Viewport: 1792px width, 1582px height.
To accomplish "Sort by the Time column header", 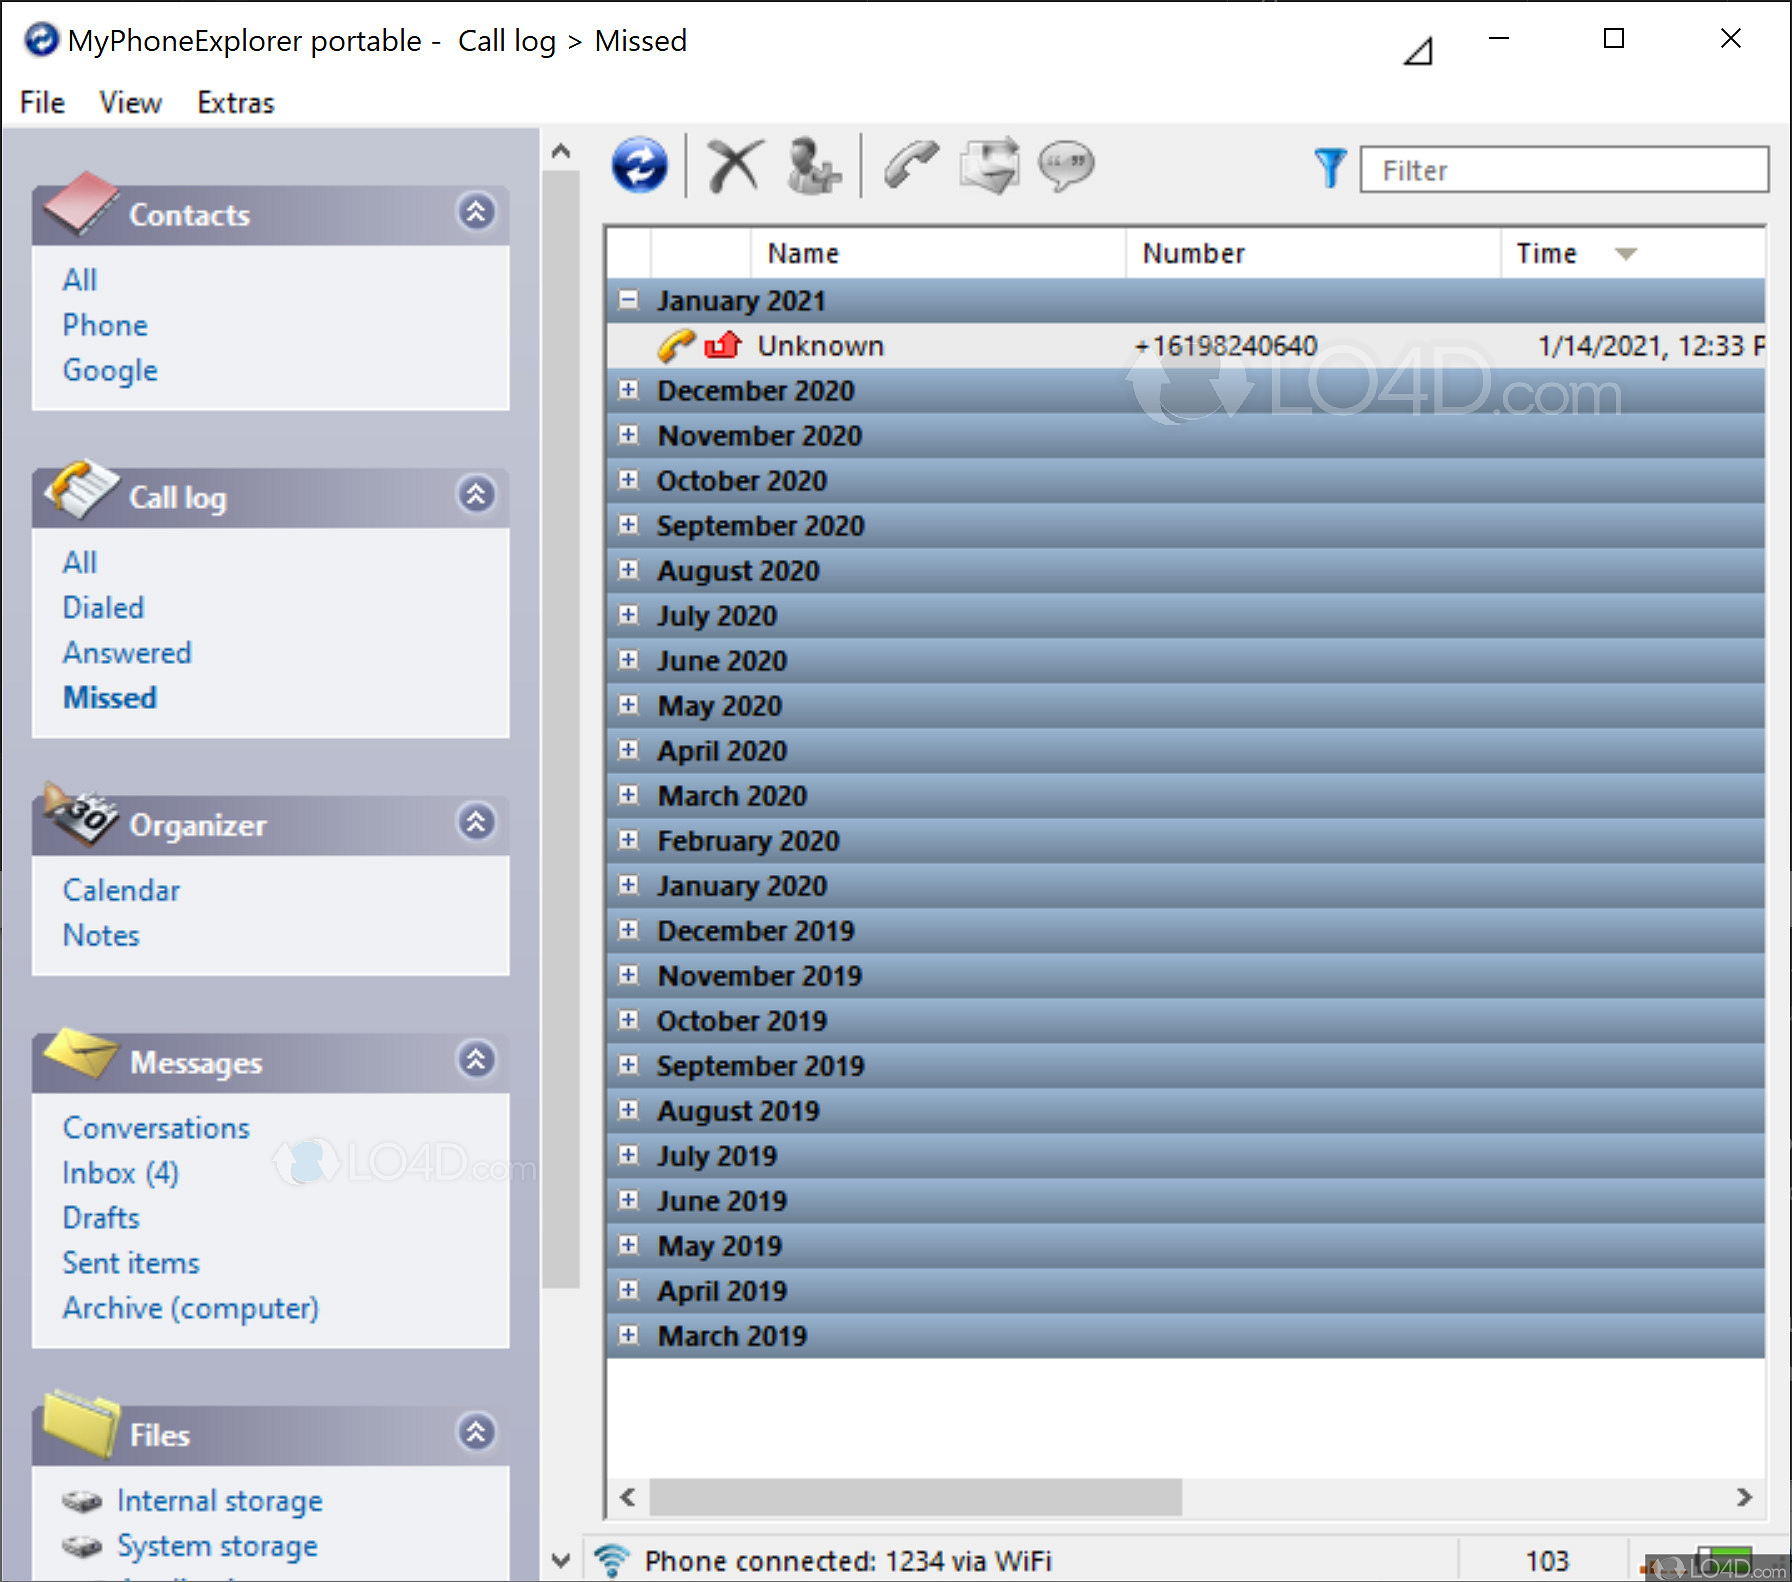I will (x=1632, y=253).
